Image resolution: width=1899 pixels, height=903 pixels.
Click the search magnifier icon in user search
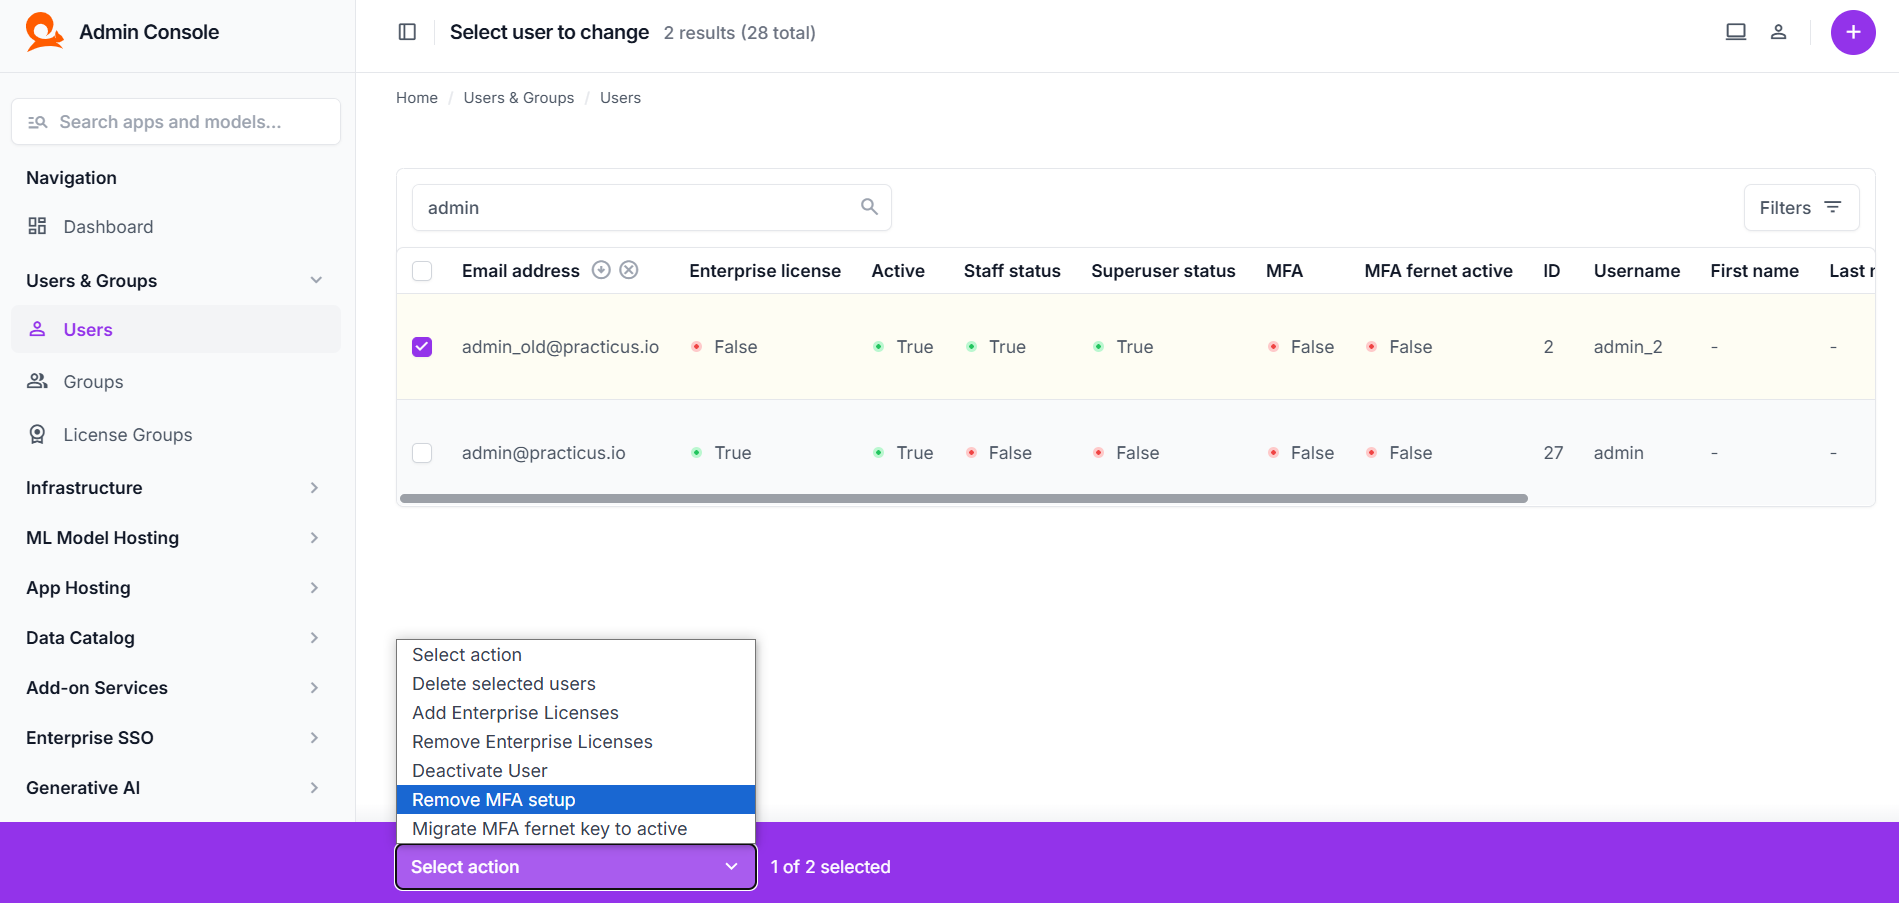coord(869,207)
